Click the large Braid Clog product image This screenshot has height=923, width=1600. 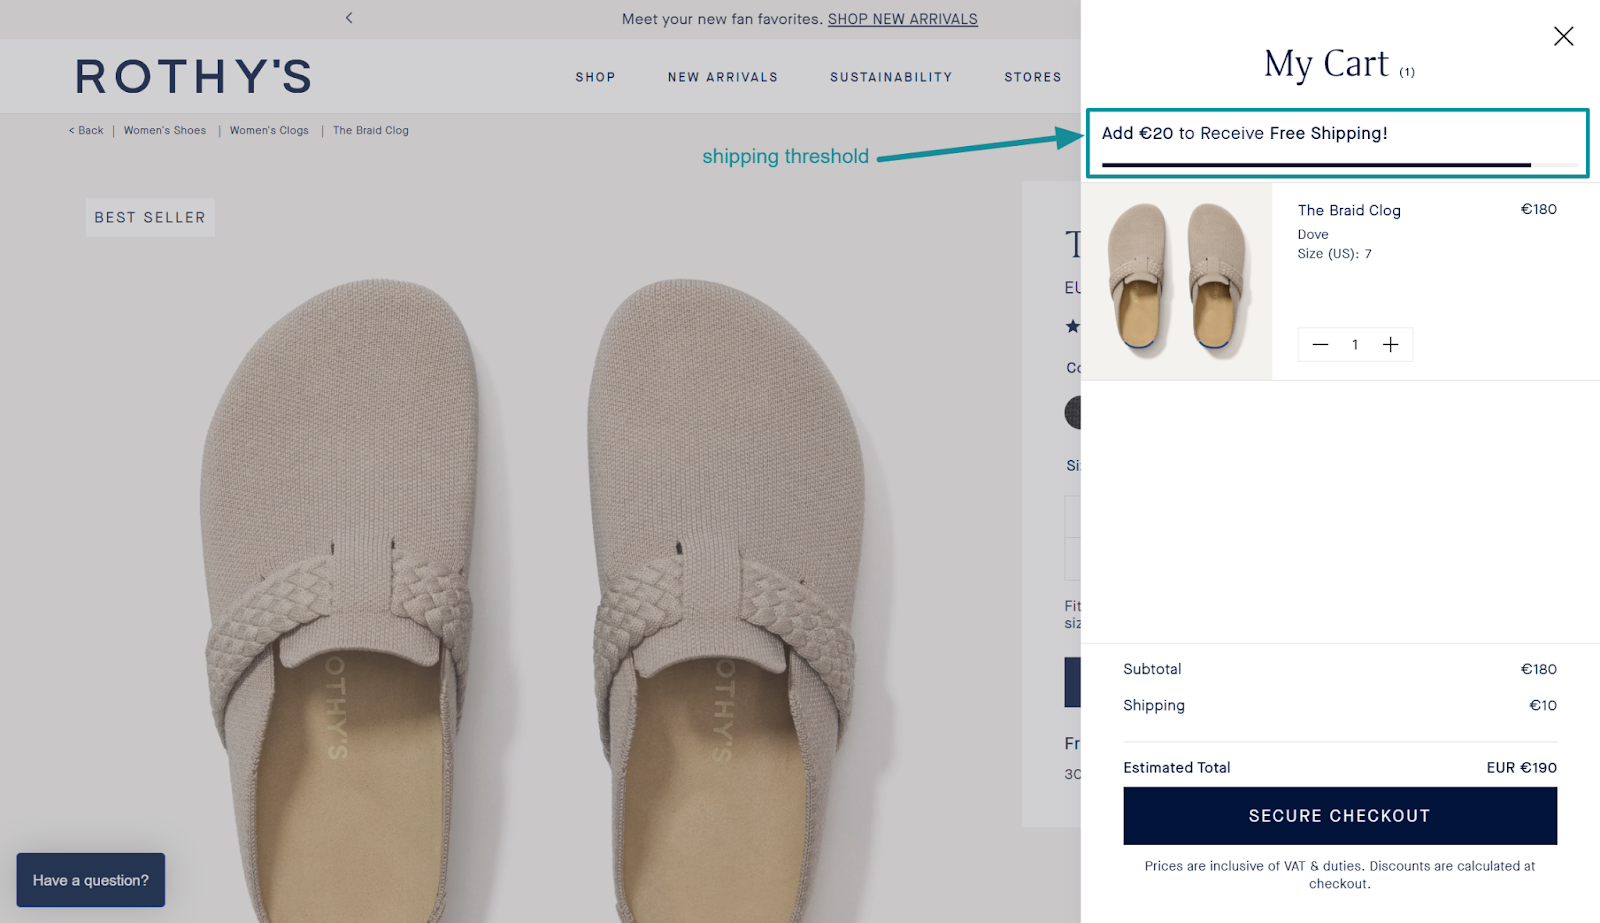[x=535, y=600]
